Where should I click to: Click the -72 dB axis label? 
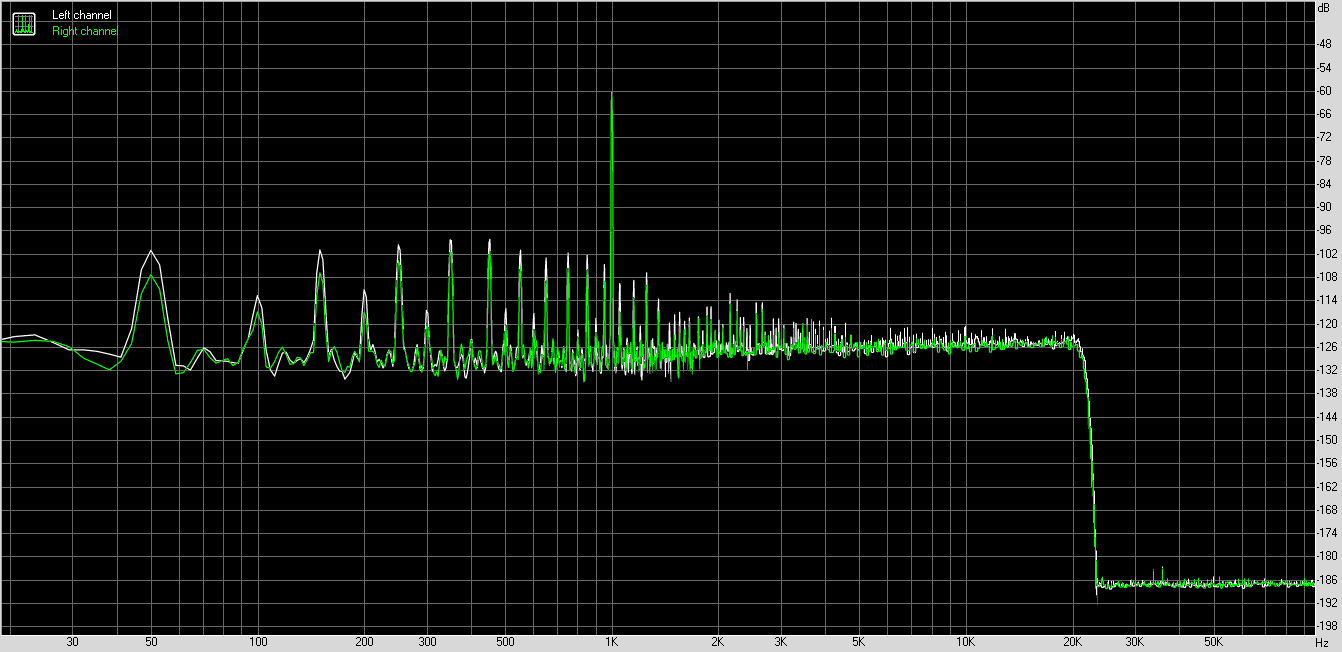click(x=1326, y=137)
